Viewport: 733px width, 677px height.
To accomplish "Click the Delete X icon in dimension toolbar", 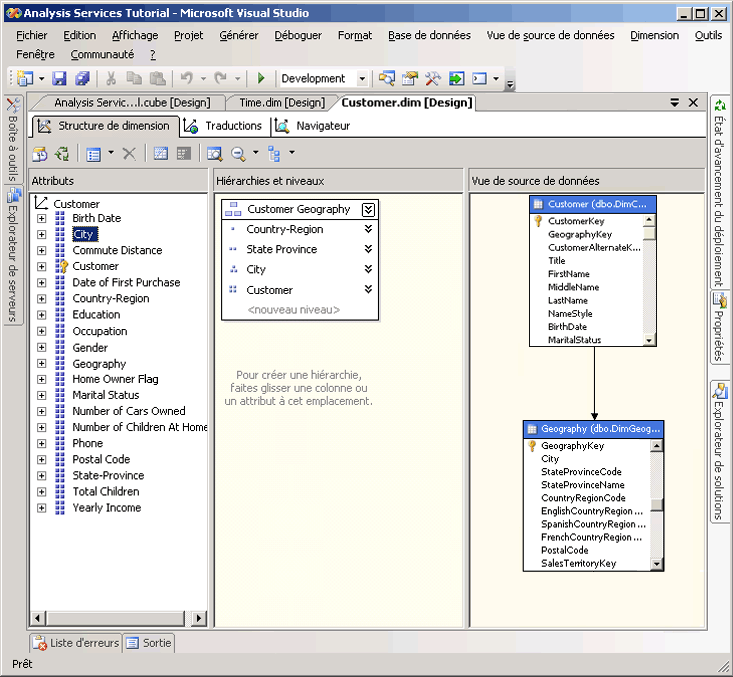I will click(x=129, y=153).
